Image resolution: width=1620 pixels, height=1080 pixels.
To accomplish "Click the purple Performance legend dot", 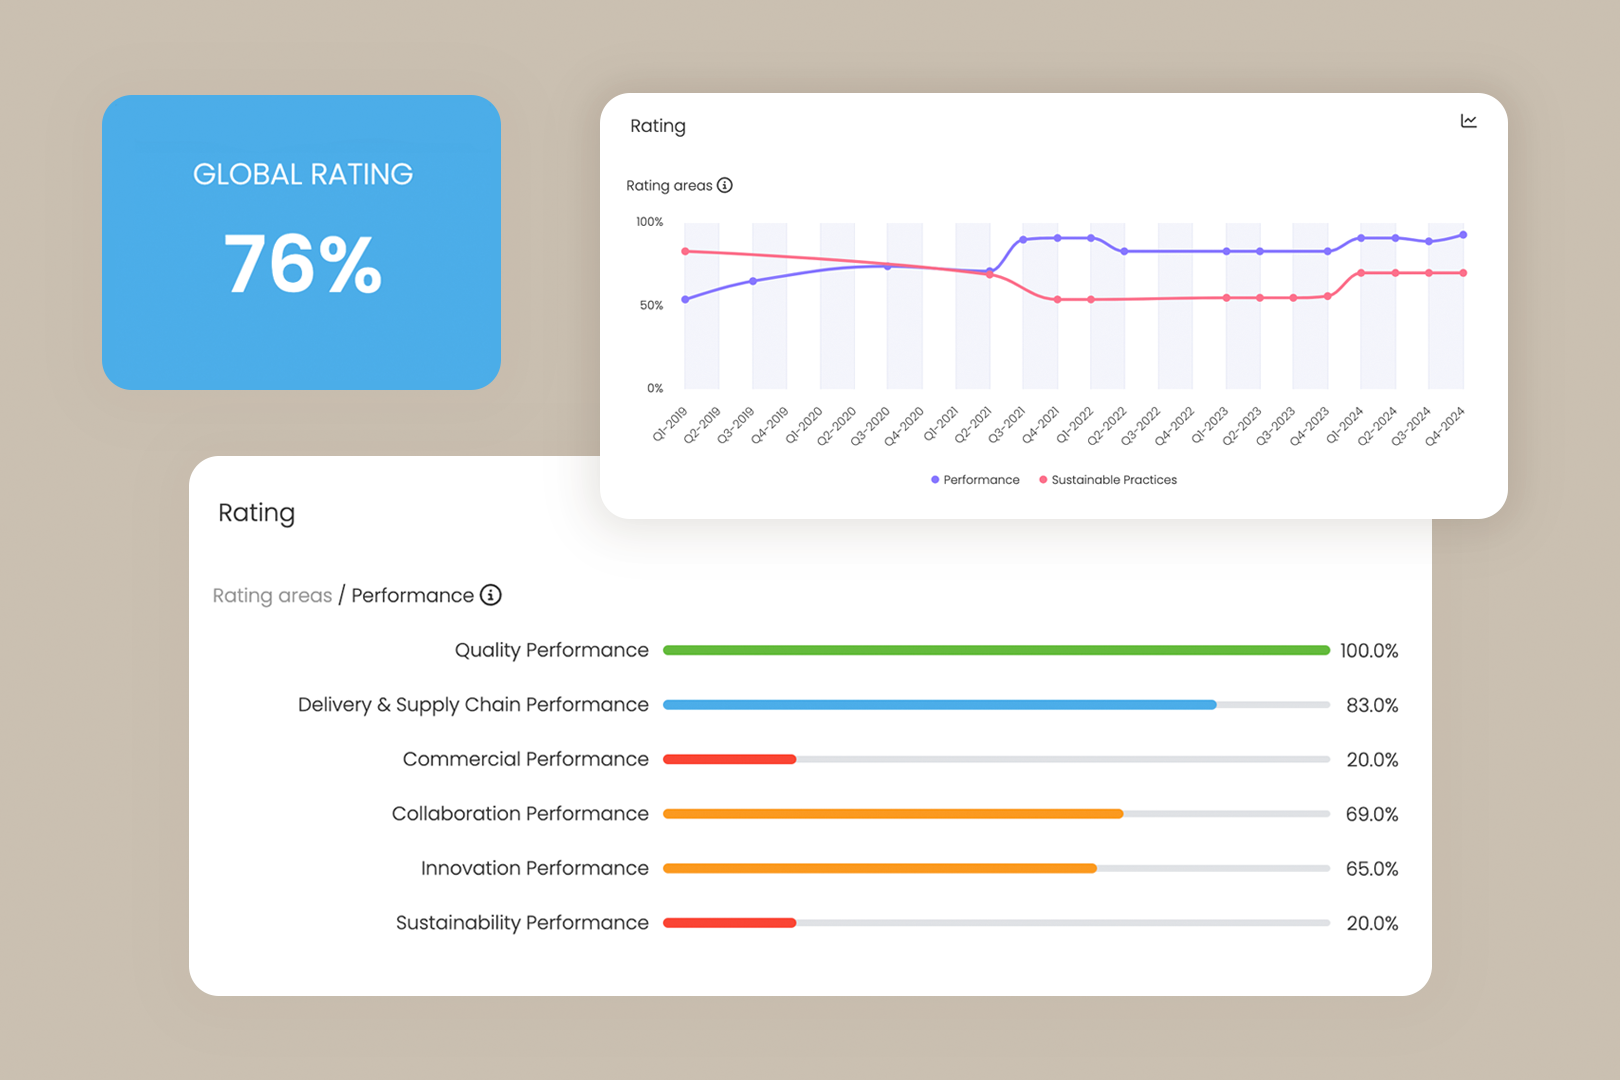I will pyautogui.click(x=935, y=480).
